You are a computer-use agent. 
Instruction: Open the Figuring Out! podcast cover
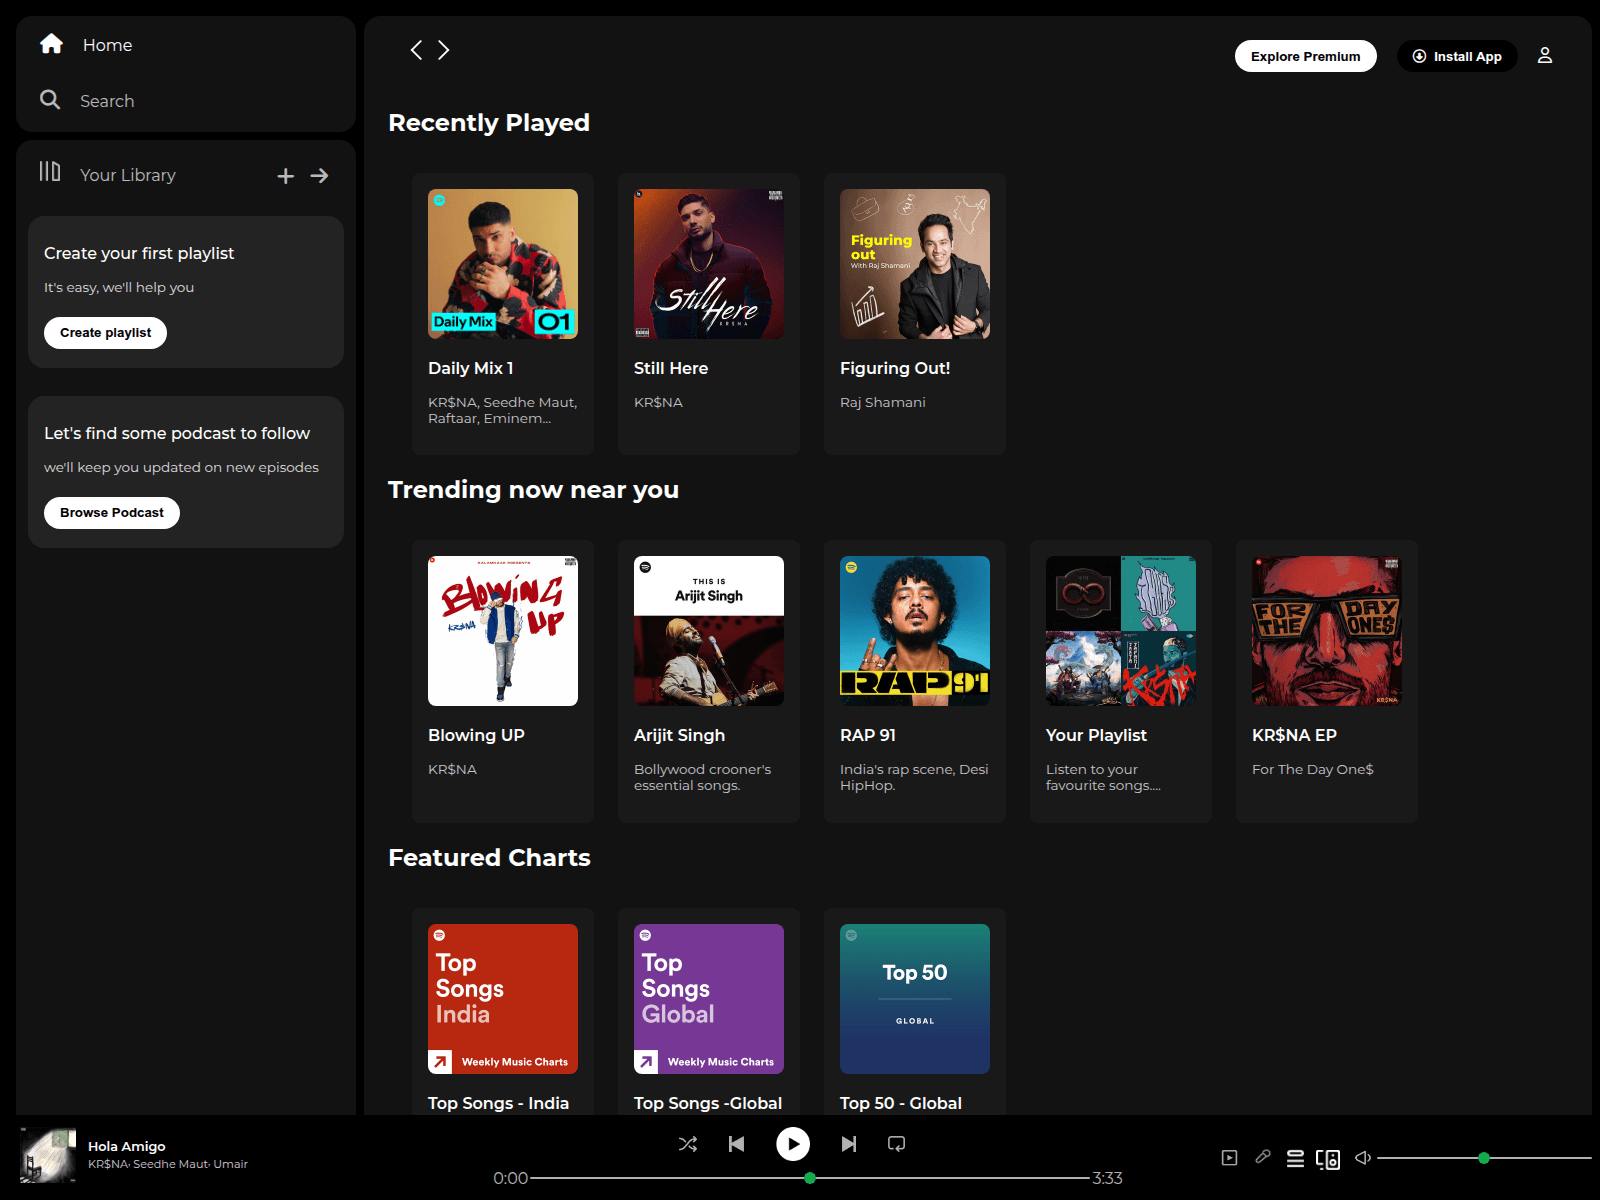point(915,264)
